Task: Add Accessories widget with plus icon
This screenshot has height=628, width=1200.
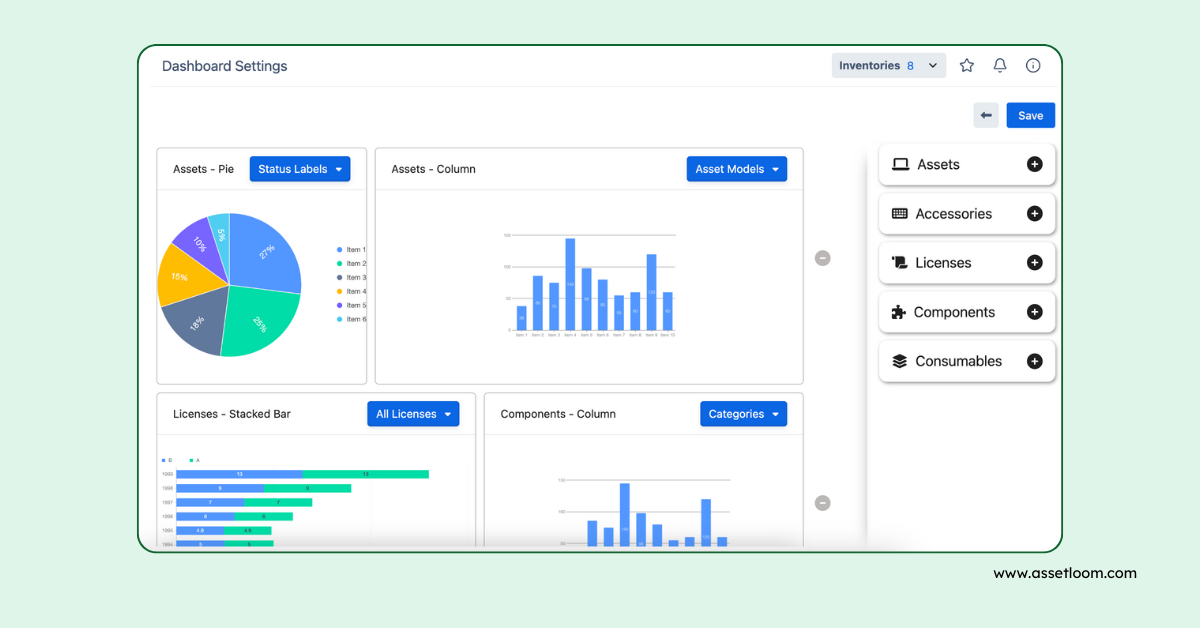Action: (x=1034, y=213)
